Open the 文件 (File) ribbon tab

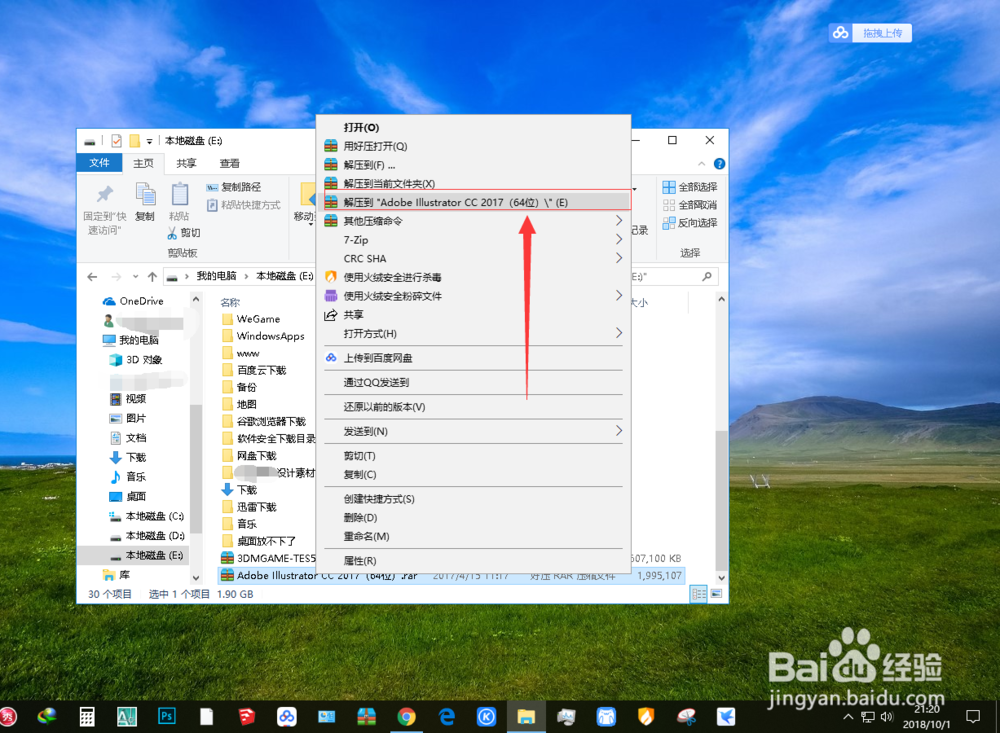click(99, 163)
